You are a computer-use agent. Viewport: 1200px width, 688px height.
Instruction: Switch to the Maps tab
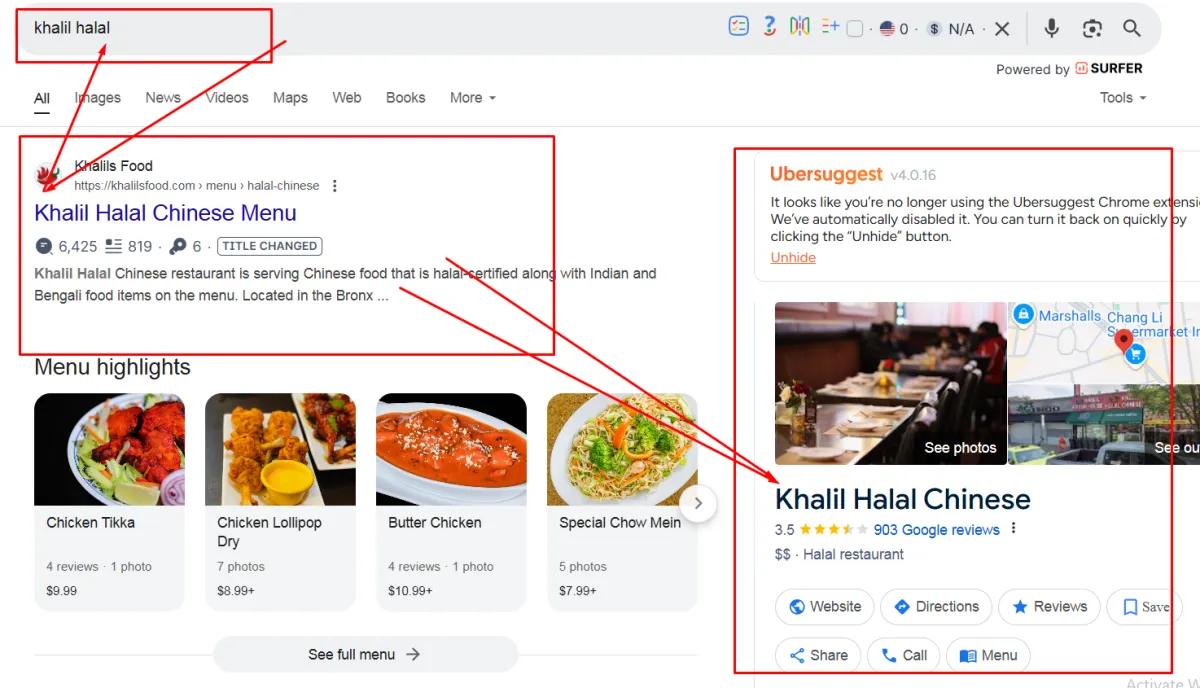290,98
